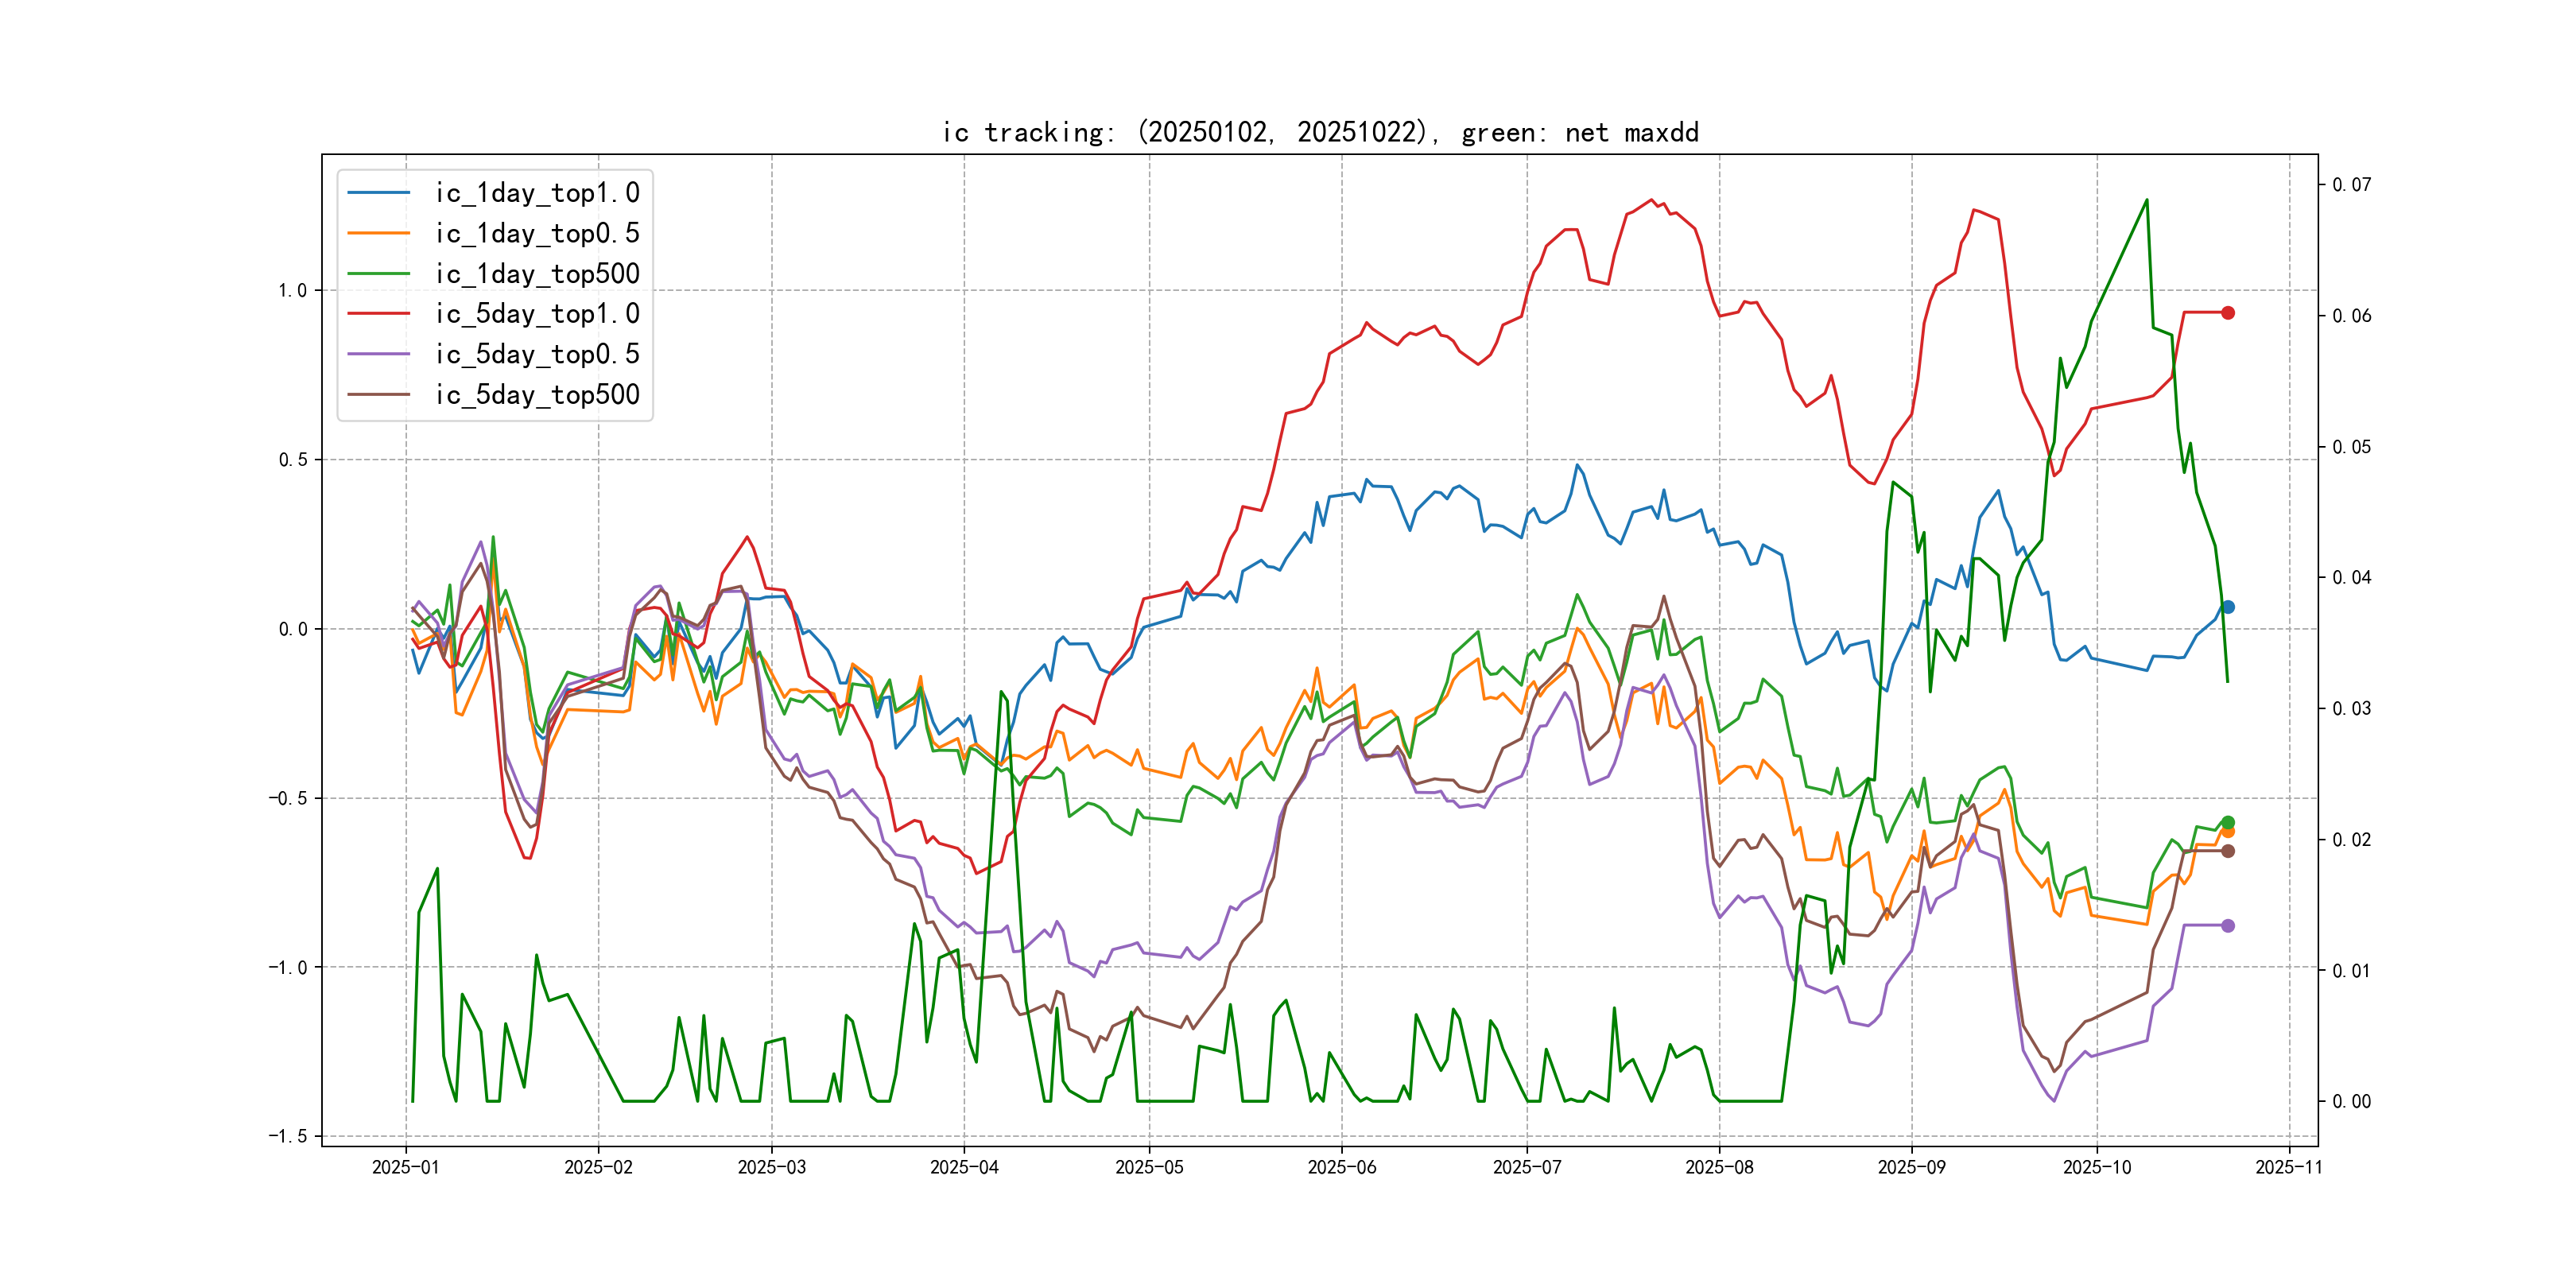Click the ic_5day_top0.5 legend label
This screenshot has height=1288, width=2576.
(537, 354)
